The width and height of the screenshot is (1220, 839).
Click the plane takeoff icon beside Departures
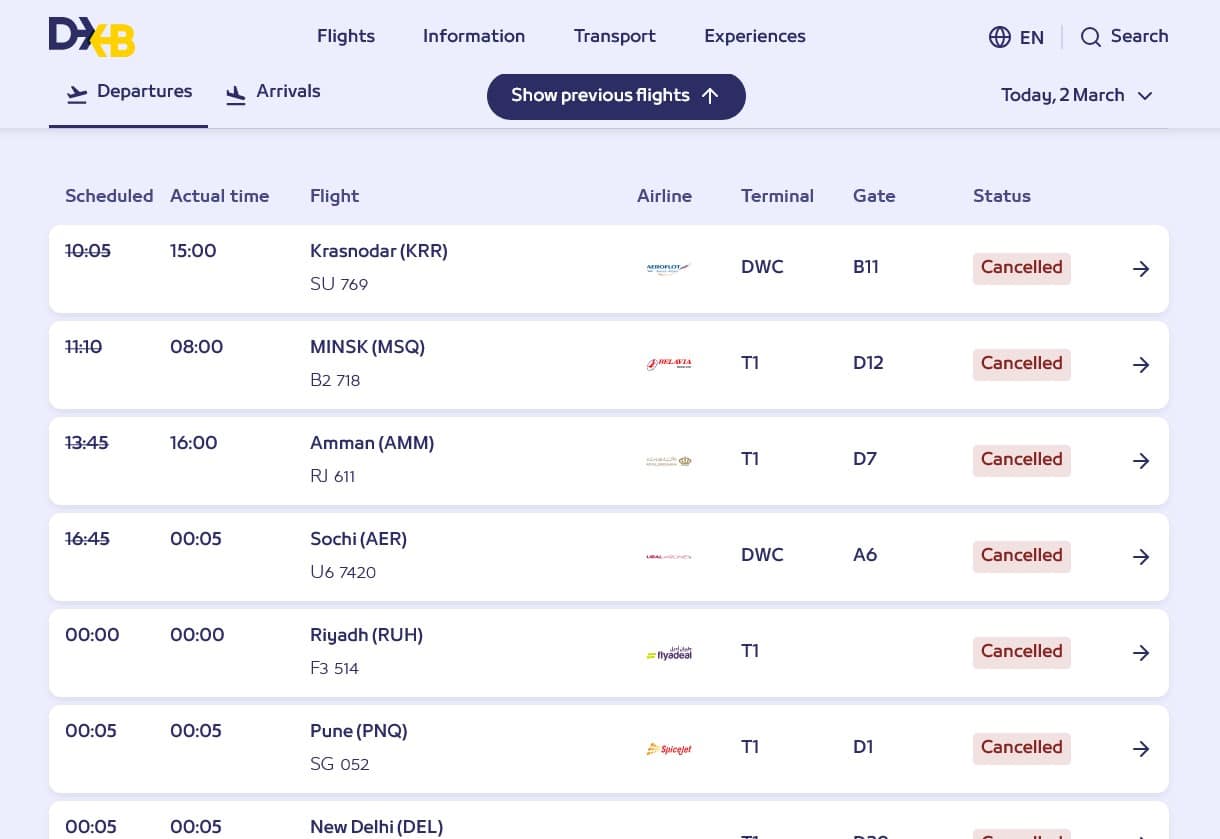click(x=77, y=94)
